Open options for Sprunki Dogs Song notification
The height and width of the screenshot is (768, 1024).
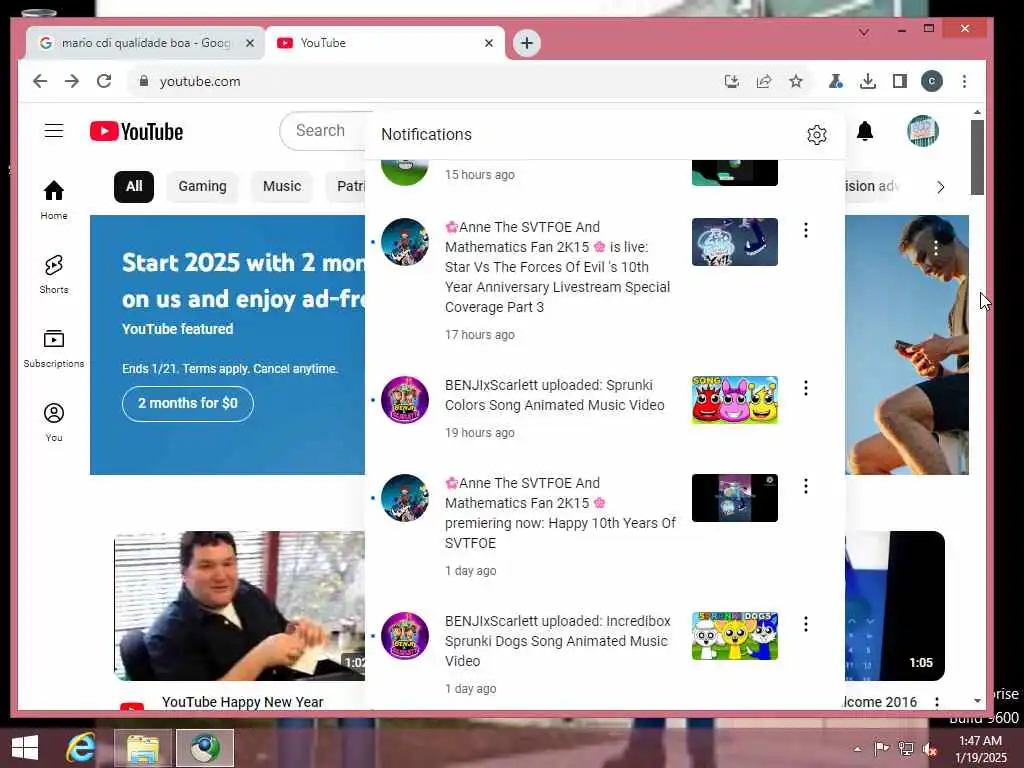click(x=806, y=624)
